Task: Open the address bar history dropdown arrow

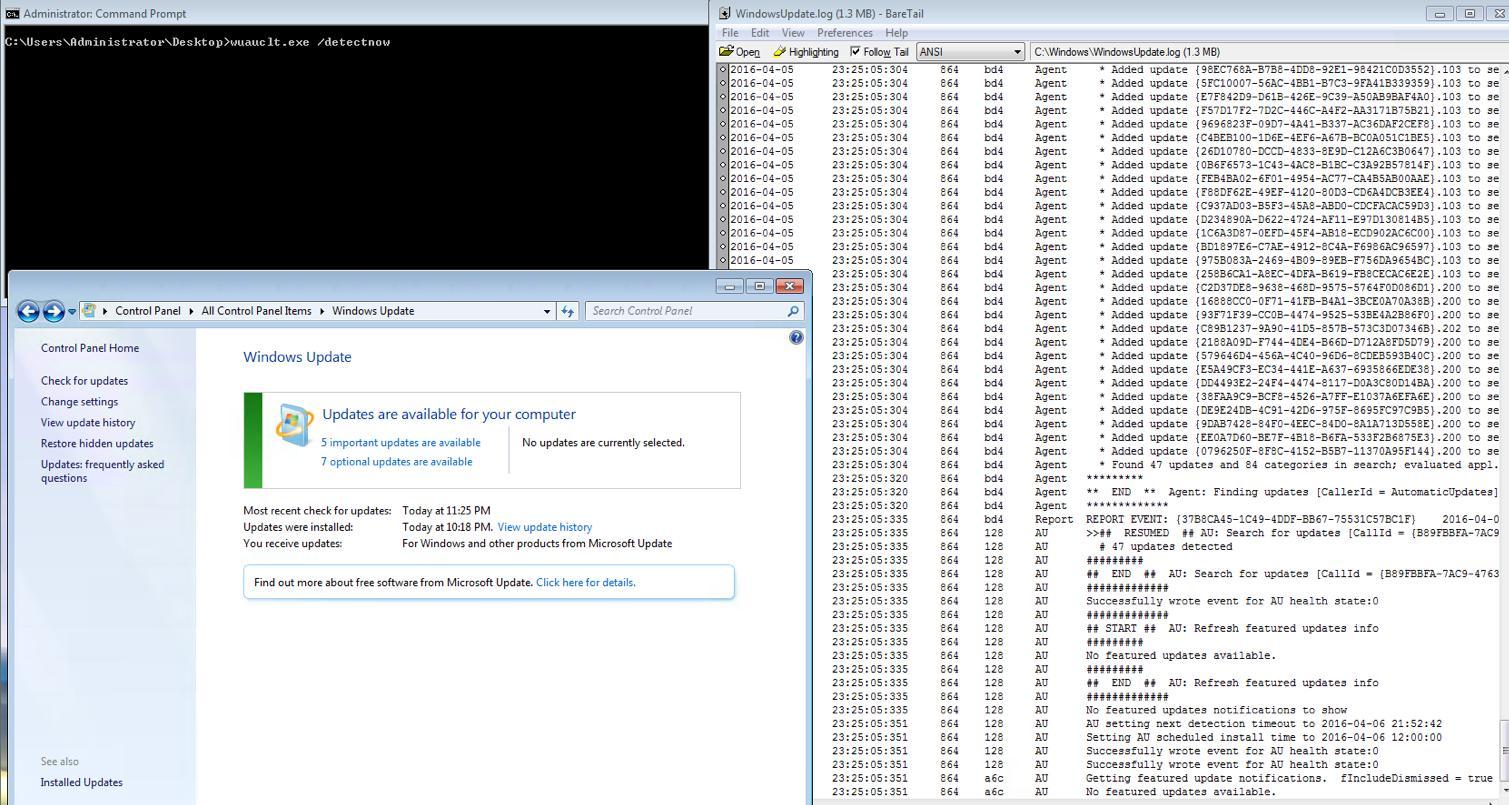Action: point(546,311)
